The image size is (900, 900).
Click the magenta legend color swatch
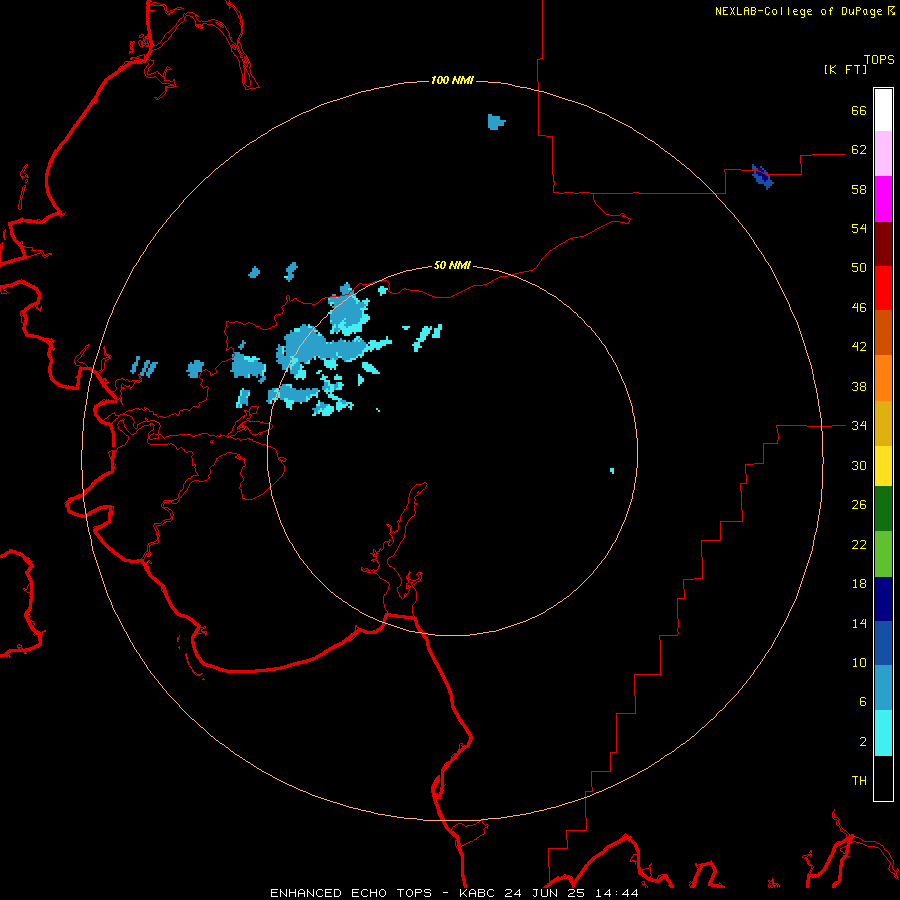883,199
